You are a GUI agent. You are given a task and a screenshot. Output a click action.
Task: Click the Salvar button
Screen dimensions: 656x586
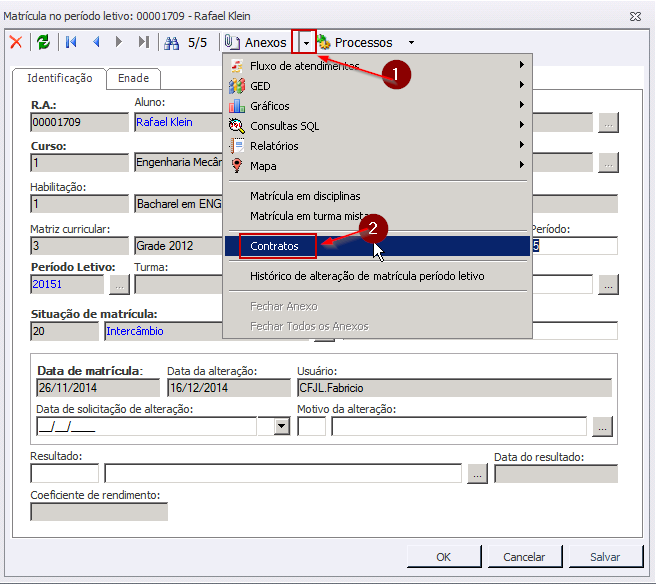click(x=605, y=557)
